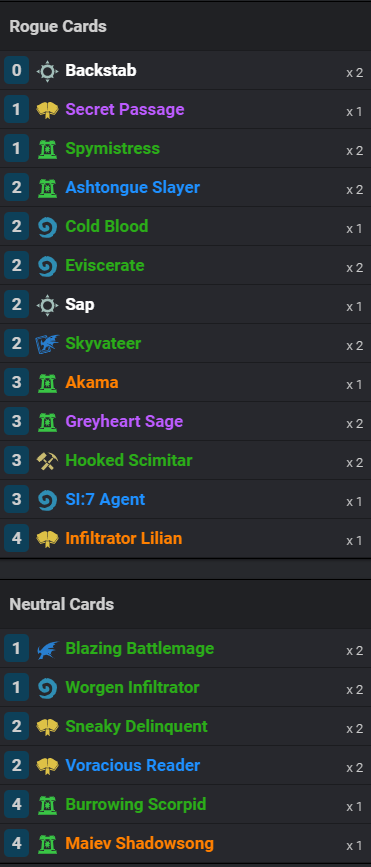Open the Greyheart Sage card link
The height and width of the screenshot is (867, 371).
click(124, 422)
